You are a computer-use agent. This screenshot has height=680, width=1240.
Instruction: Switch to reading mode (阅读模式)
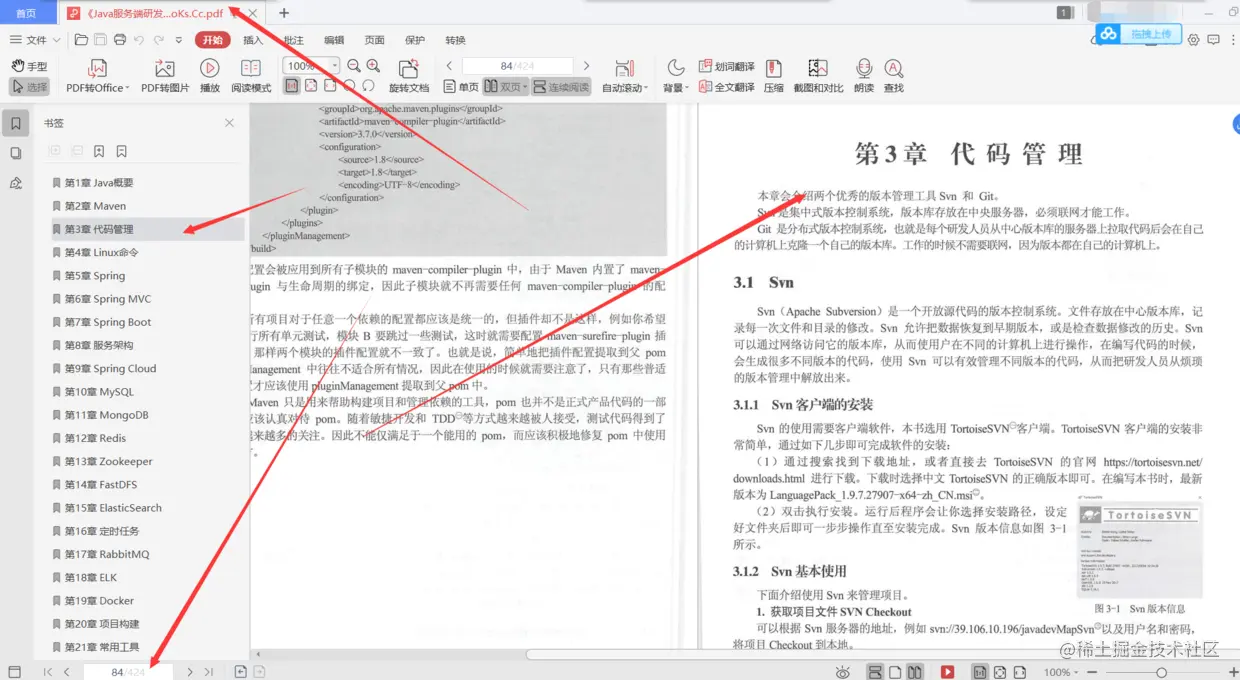point(251,76)
